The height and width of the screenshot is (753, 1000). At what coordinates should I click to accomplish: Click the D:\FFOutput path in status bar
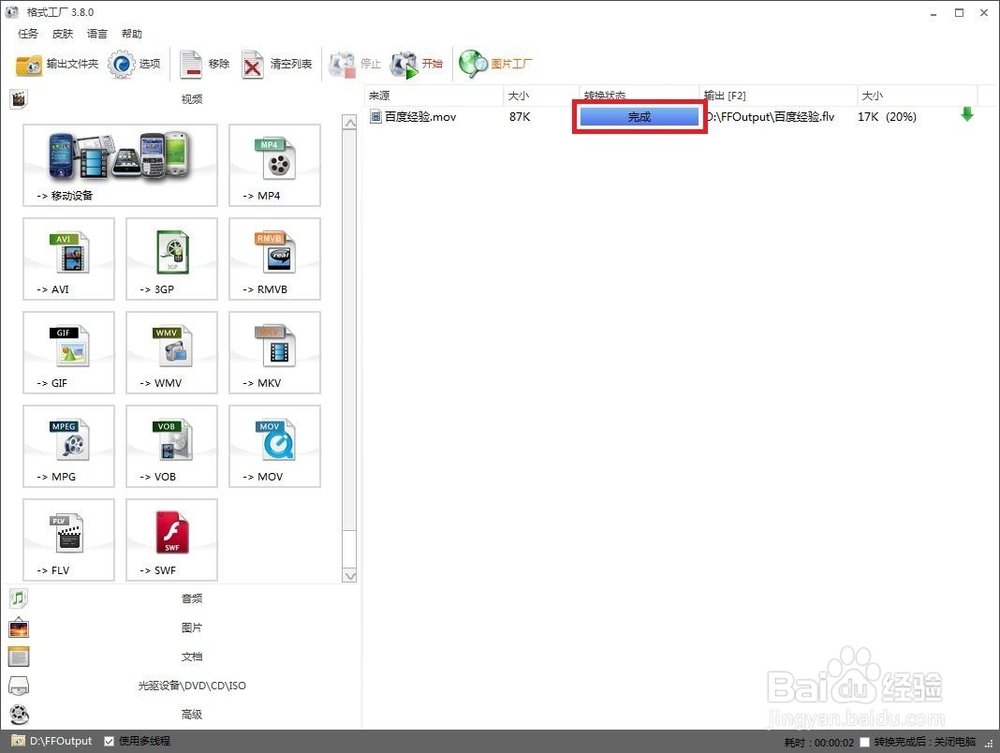61,741
